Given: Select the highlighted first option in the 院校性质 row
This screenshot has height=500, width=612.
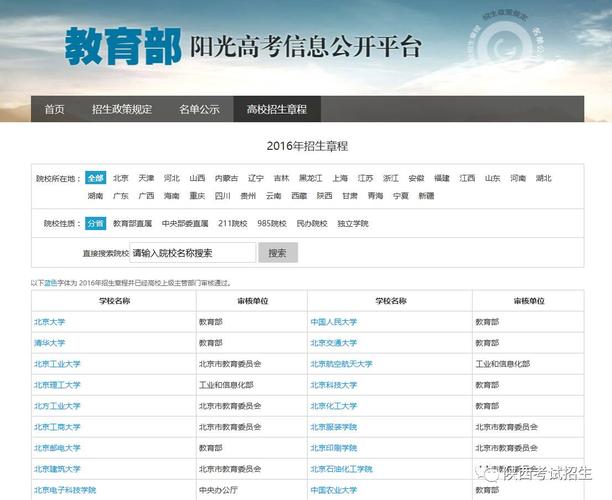Looking at the screenshot, I should [96, 223].
